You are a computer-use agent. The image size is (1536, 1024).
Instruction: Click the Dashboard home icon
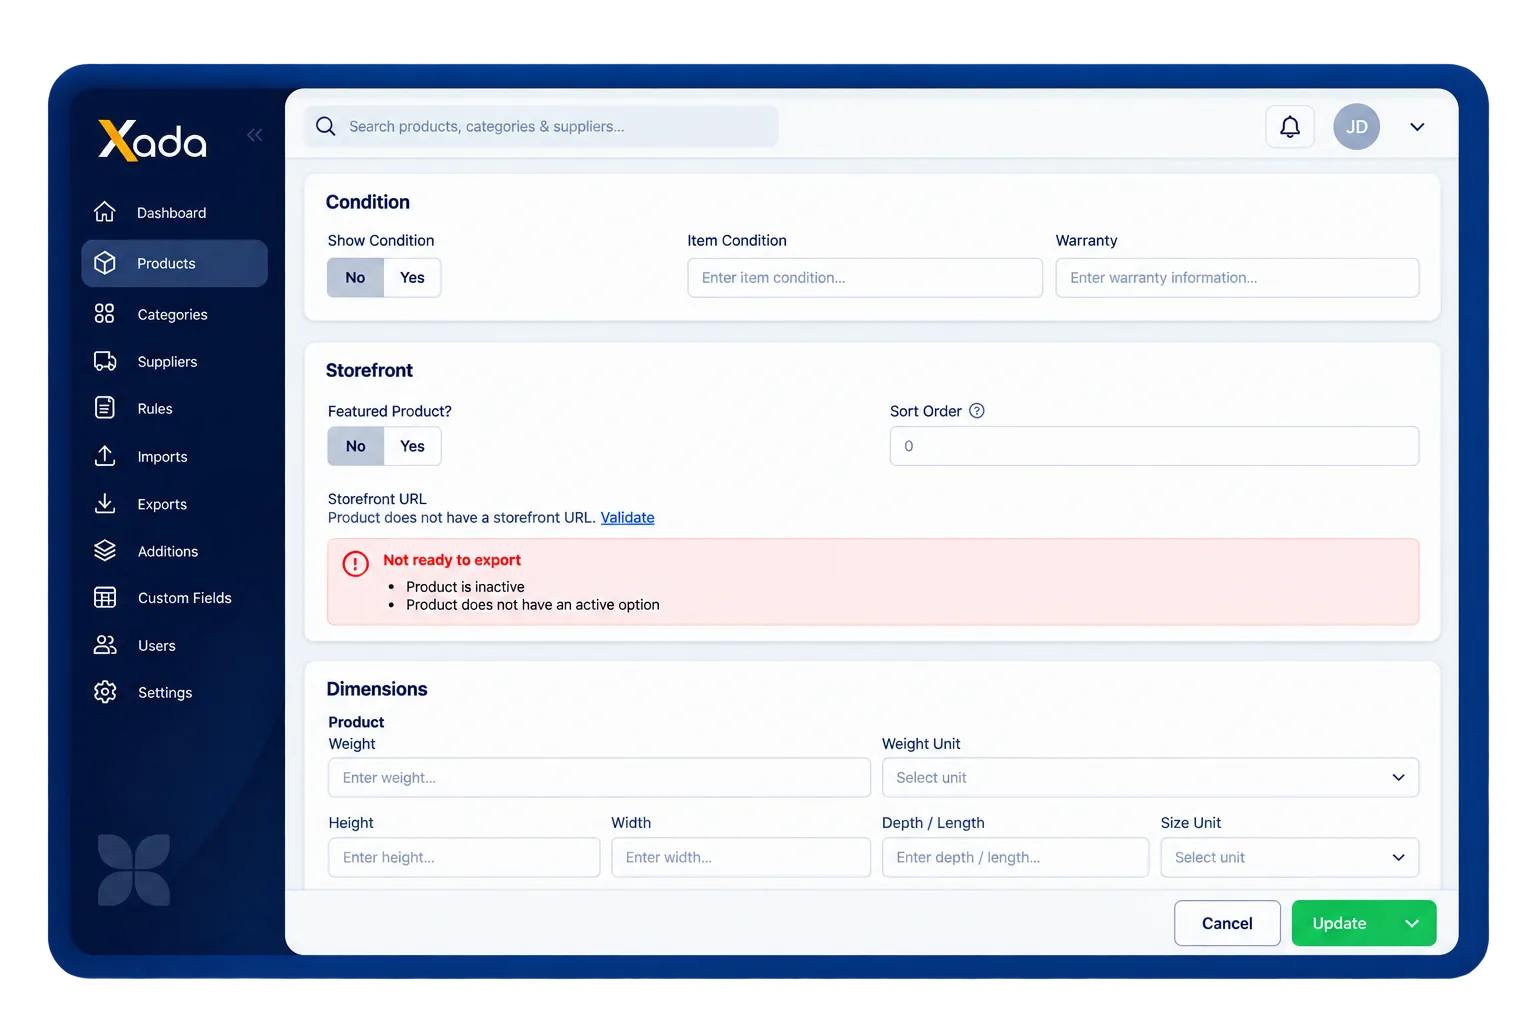point(105,212)
